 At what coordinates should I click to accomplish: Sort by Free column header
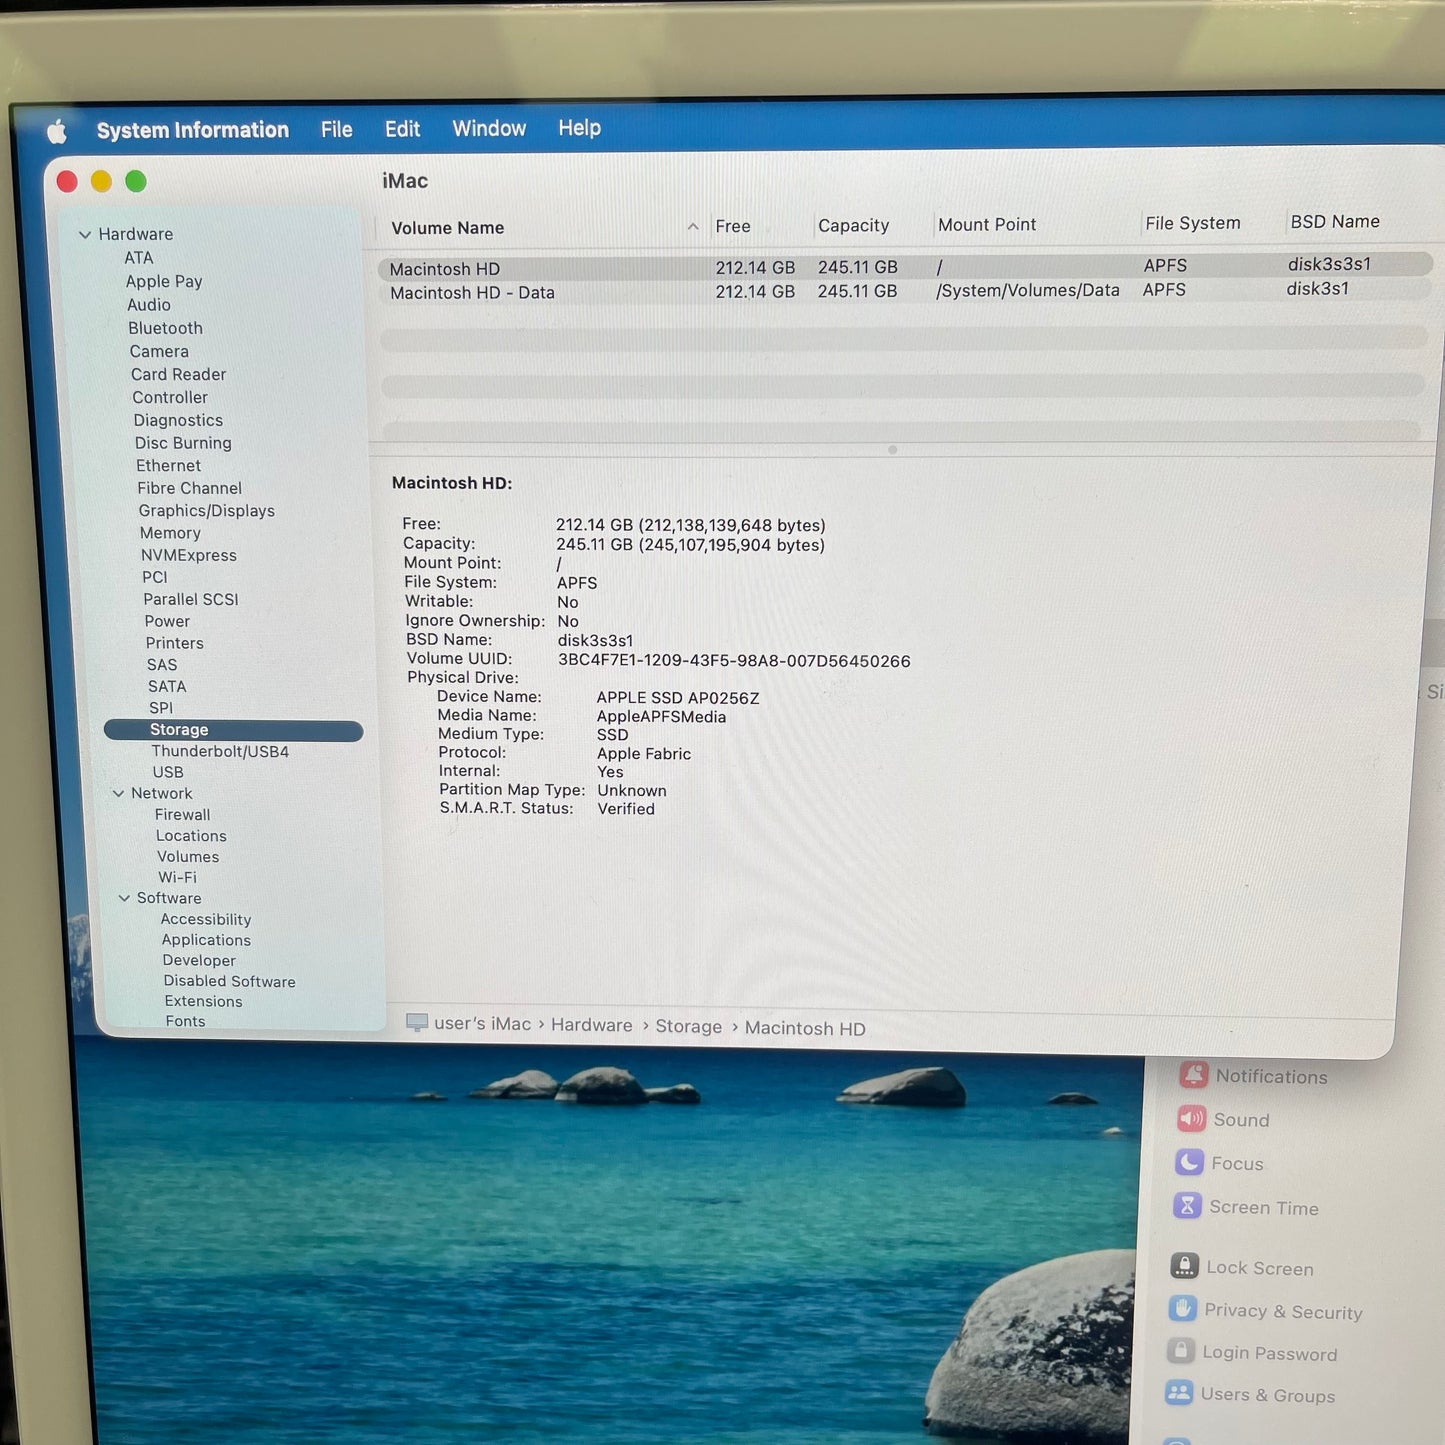[733, 226]
